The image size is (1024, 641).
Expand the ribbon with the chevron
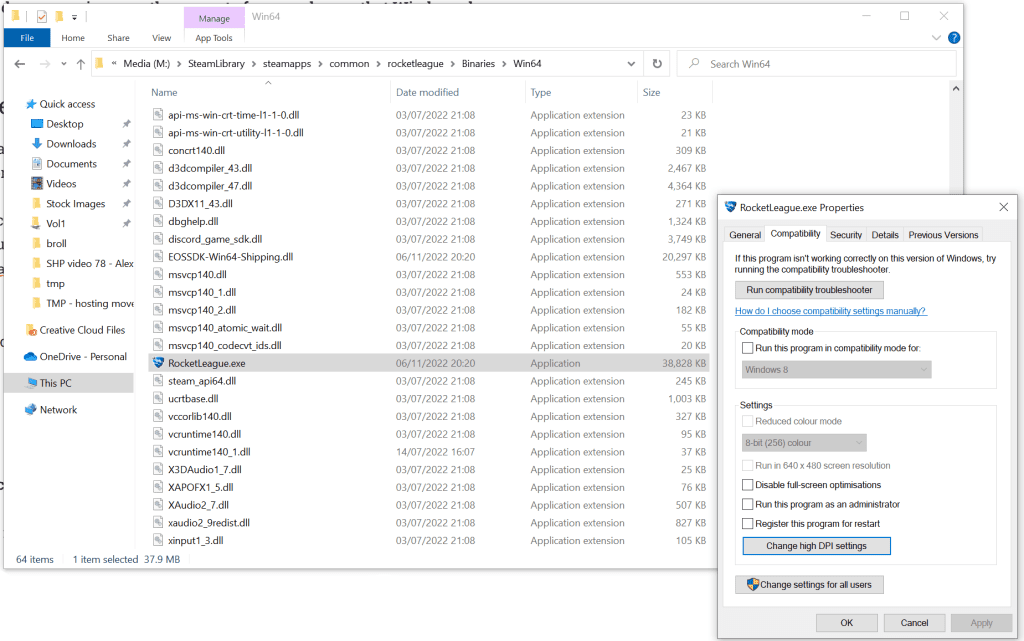pos(936,37)
